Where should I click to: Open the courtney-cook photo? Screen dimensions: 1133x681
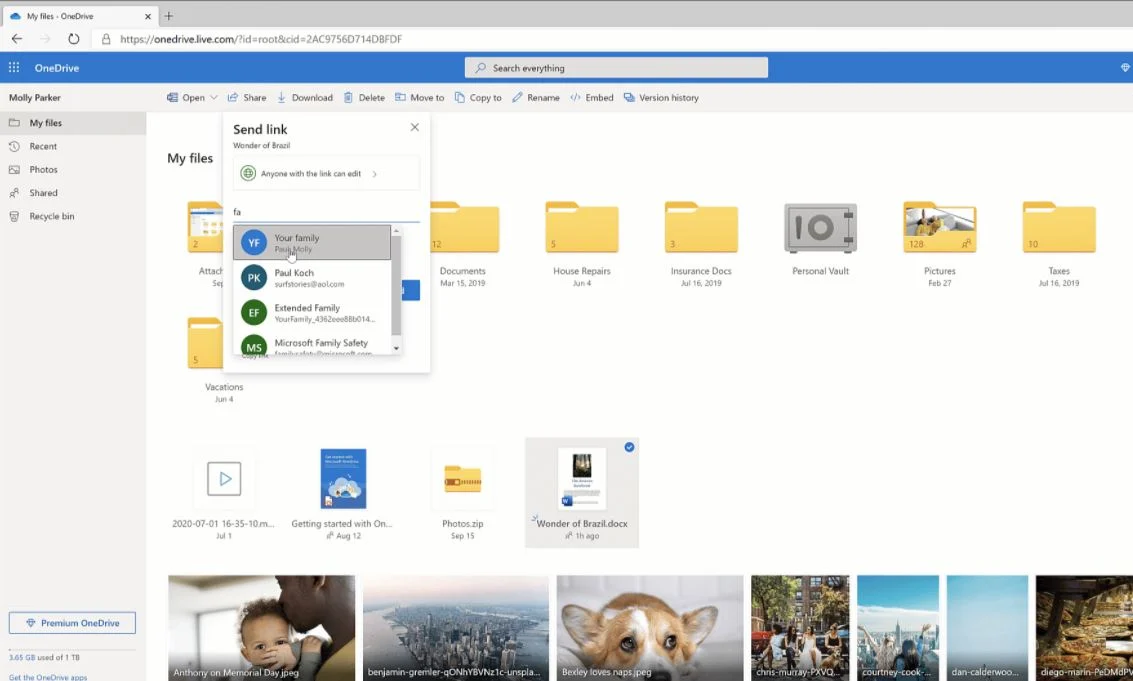point(898,628)
